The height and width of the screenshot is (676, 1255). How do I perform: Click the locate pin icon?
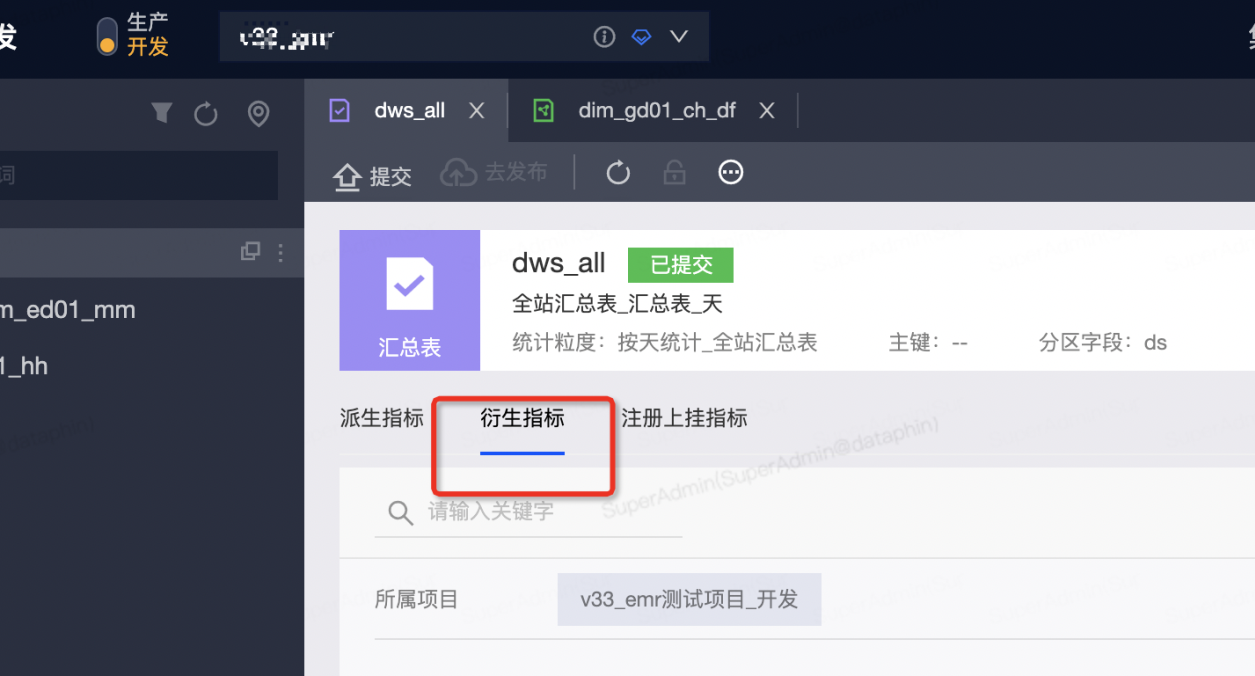pos(258,115)
